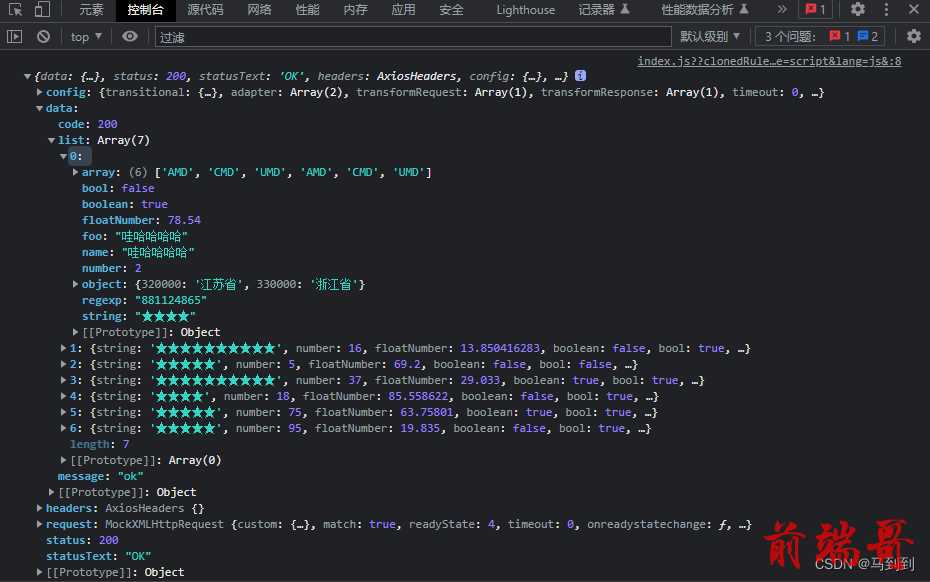Expand the array (6) property
This screenshot has height=582, width=930.
(x=75, y=172)
